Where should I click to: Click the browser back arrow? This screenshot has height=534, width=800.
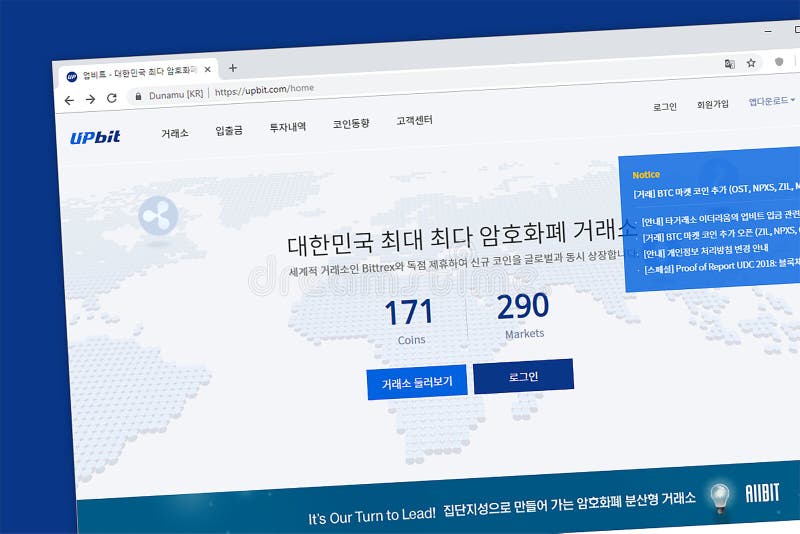[x=69, y=100]
